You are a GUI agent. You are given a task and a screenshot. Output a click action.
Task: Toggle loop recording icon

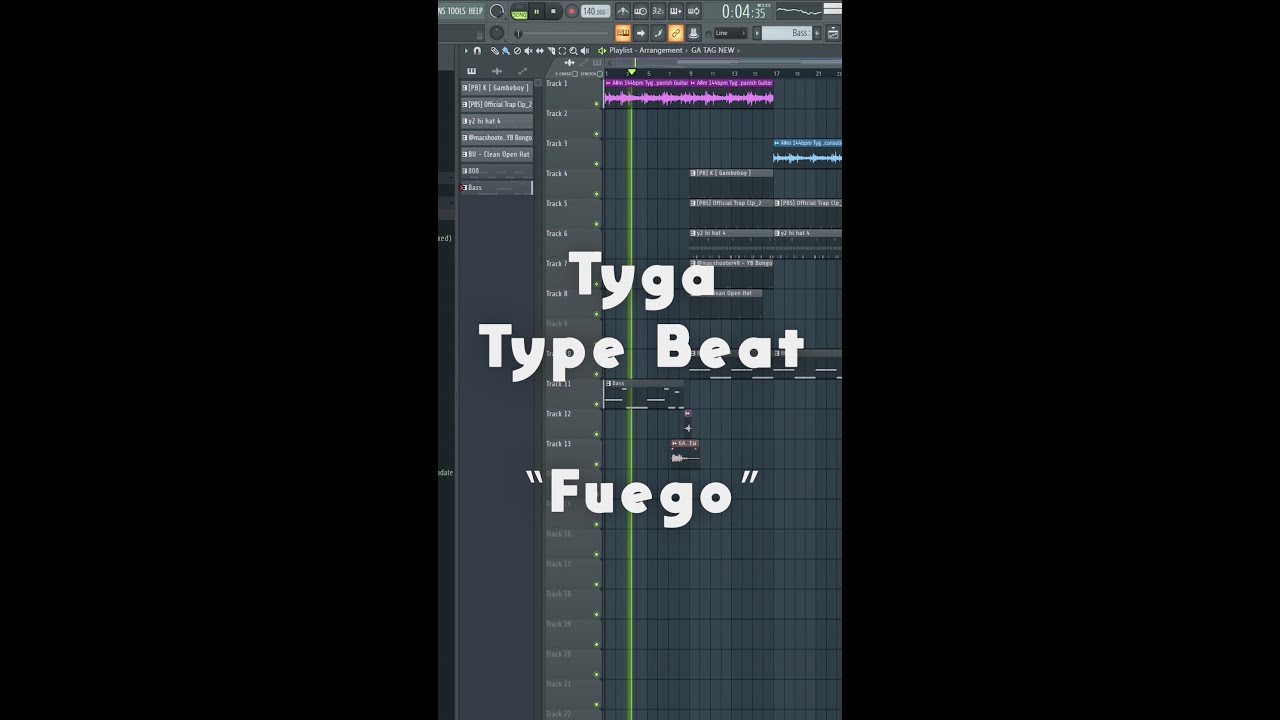(x=694, y=11)
